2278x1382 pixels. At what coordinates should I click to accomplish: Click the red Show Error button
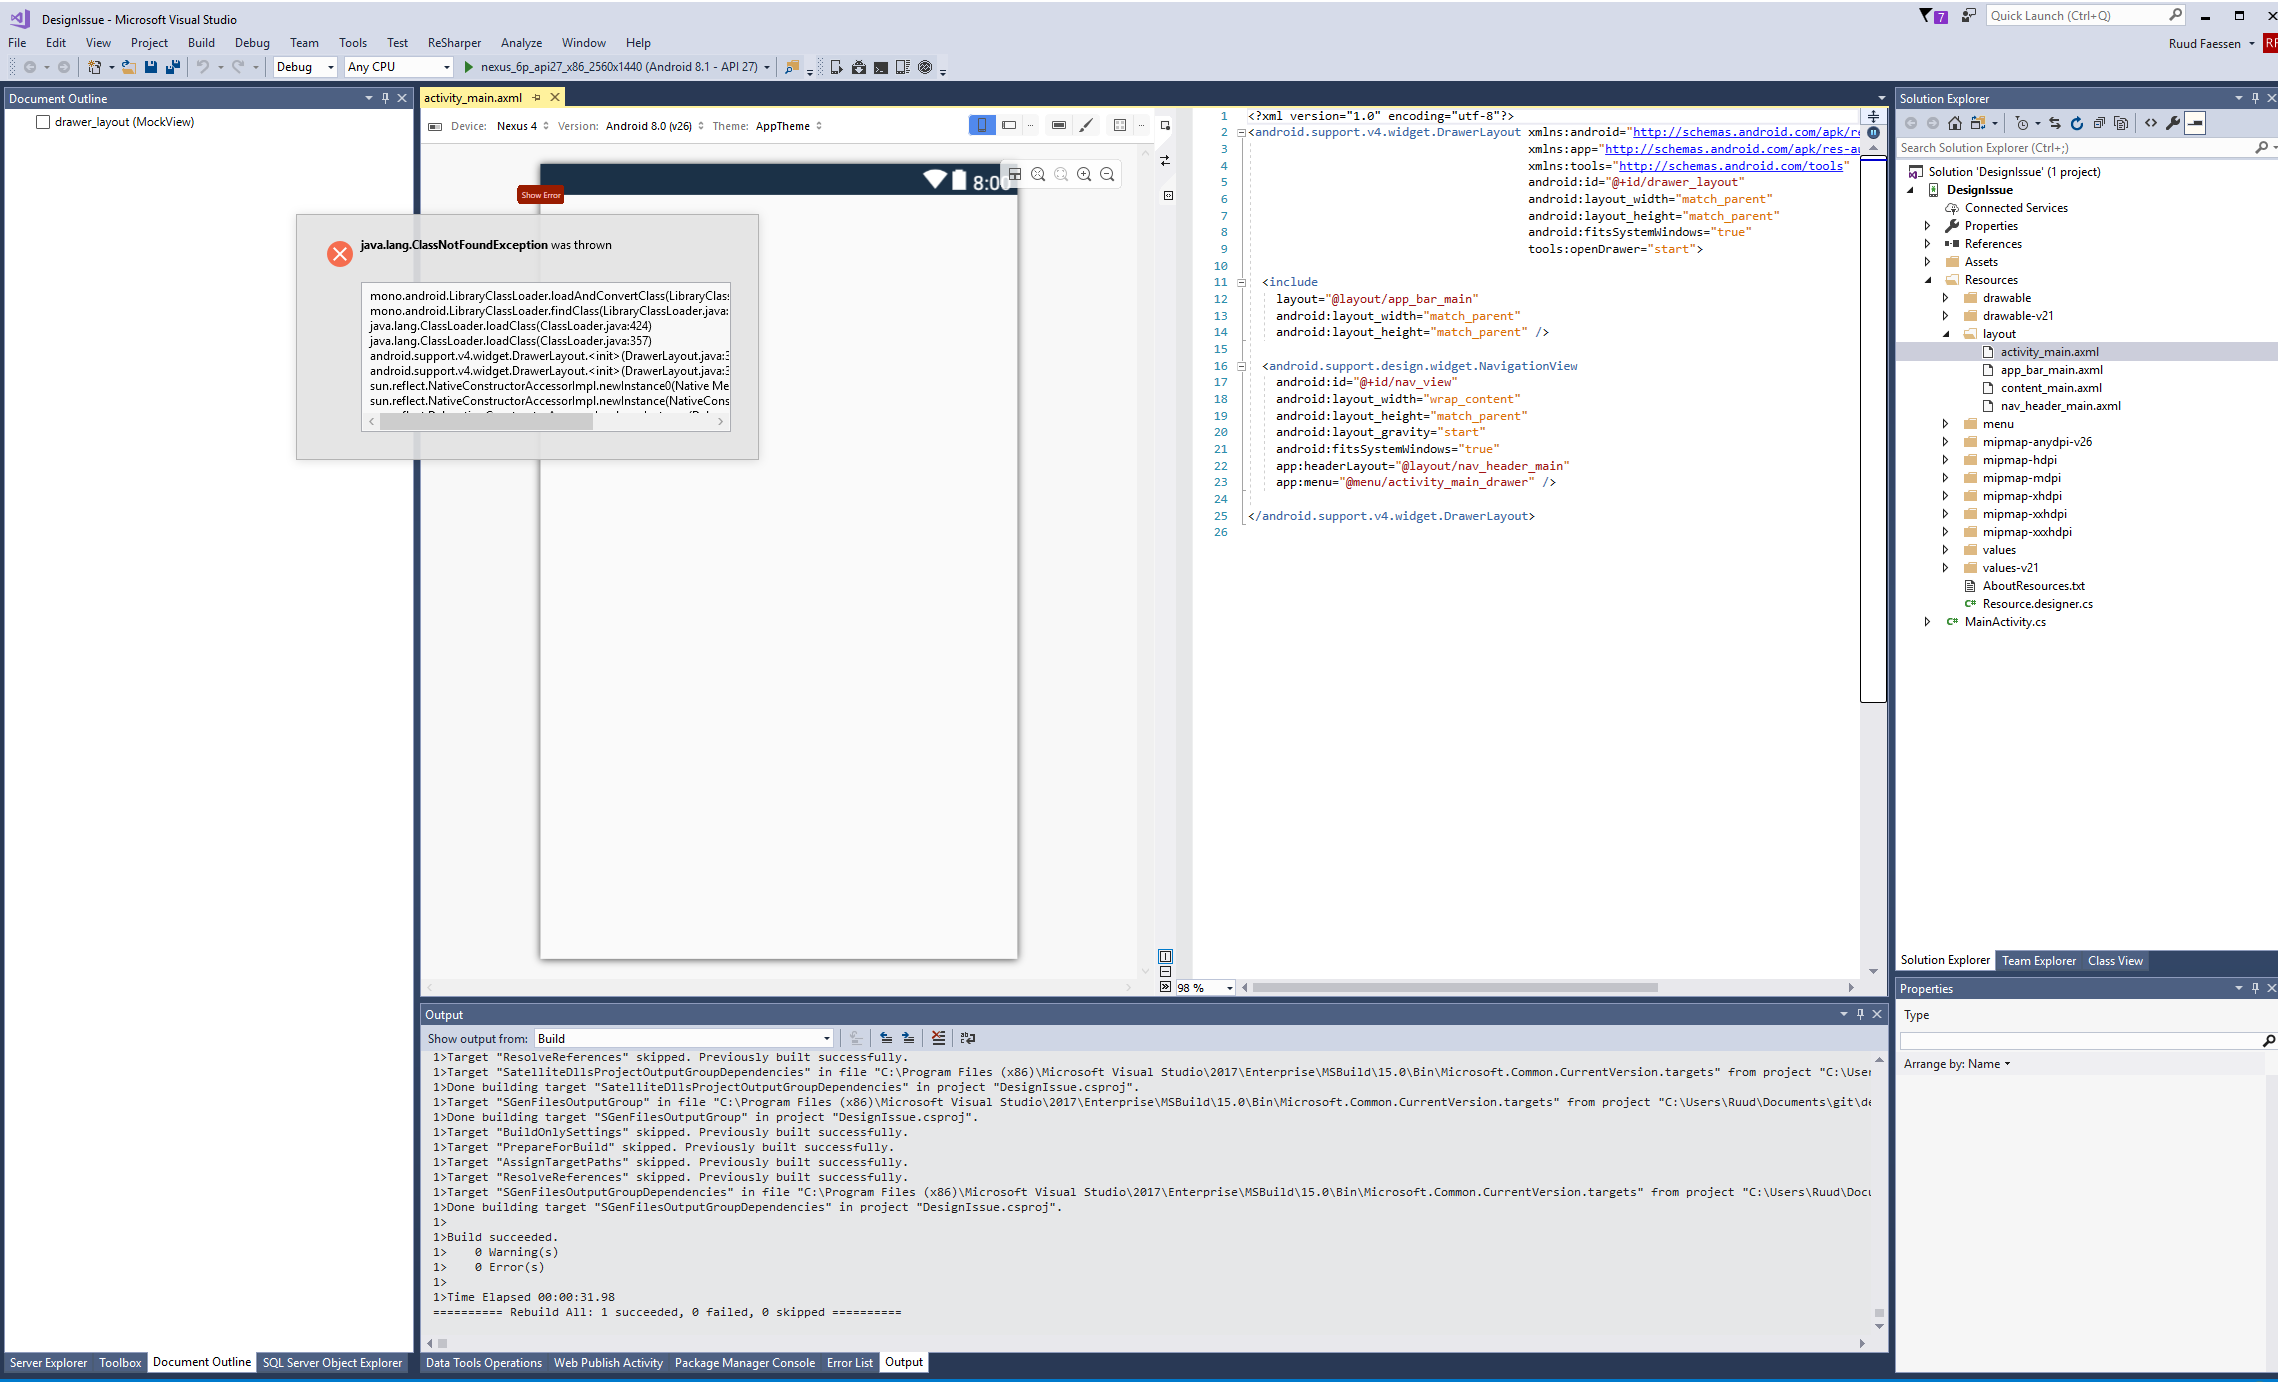coord(540,195)
